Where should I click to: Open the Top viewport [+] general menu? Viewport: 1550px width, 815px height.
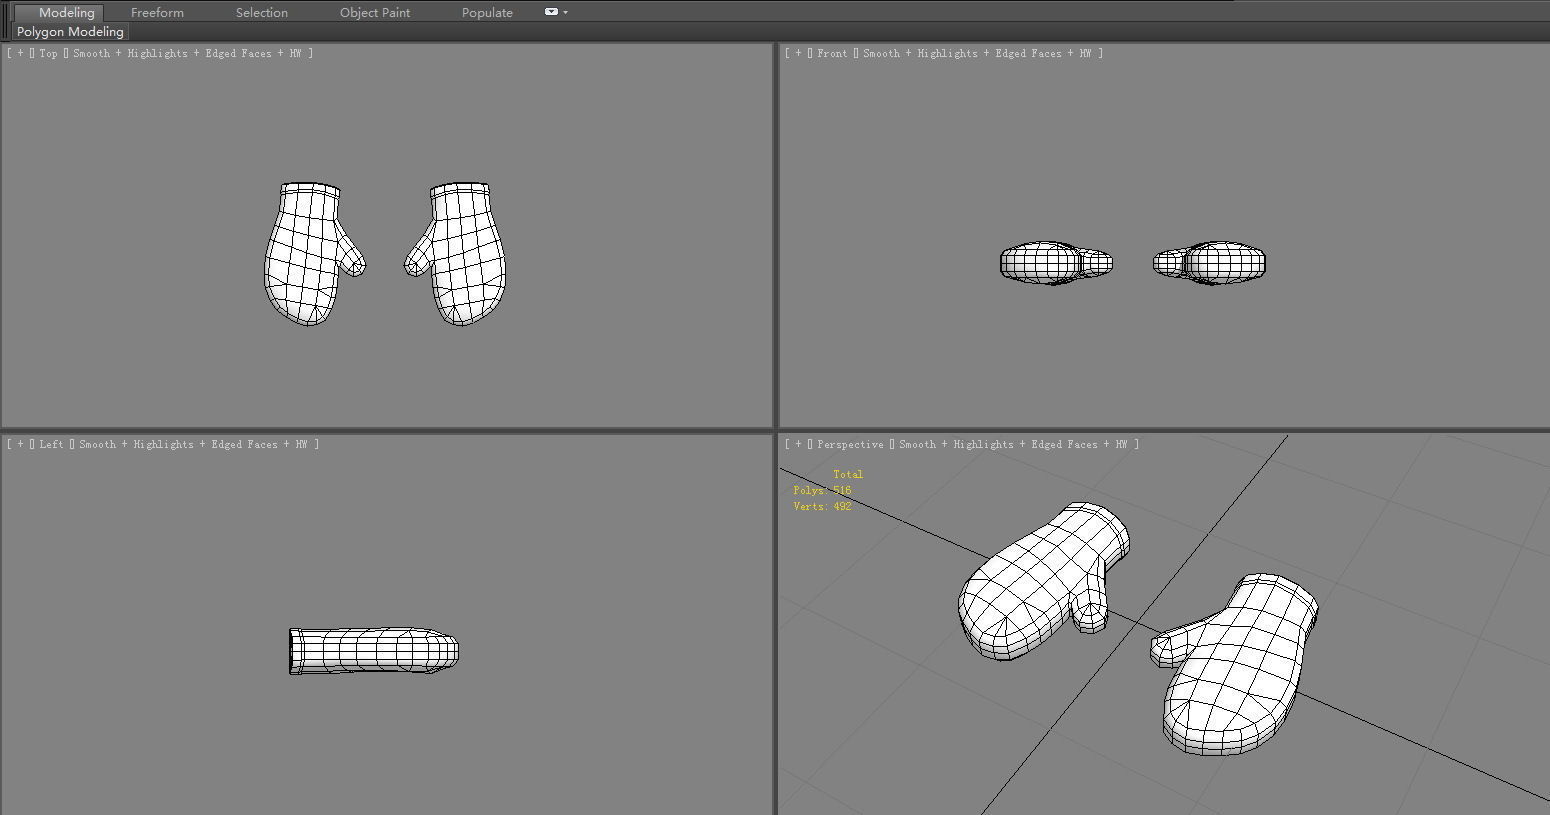click(x=20, y=53)
